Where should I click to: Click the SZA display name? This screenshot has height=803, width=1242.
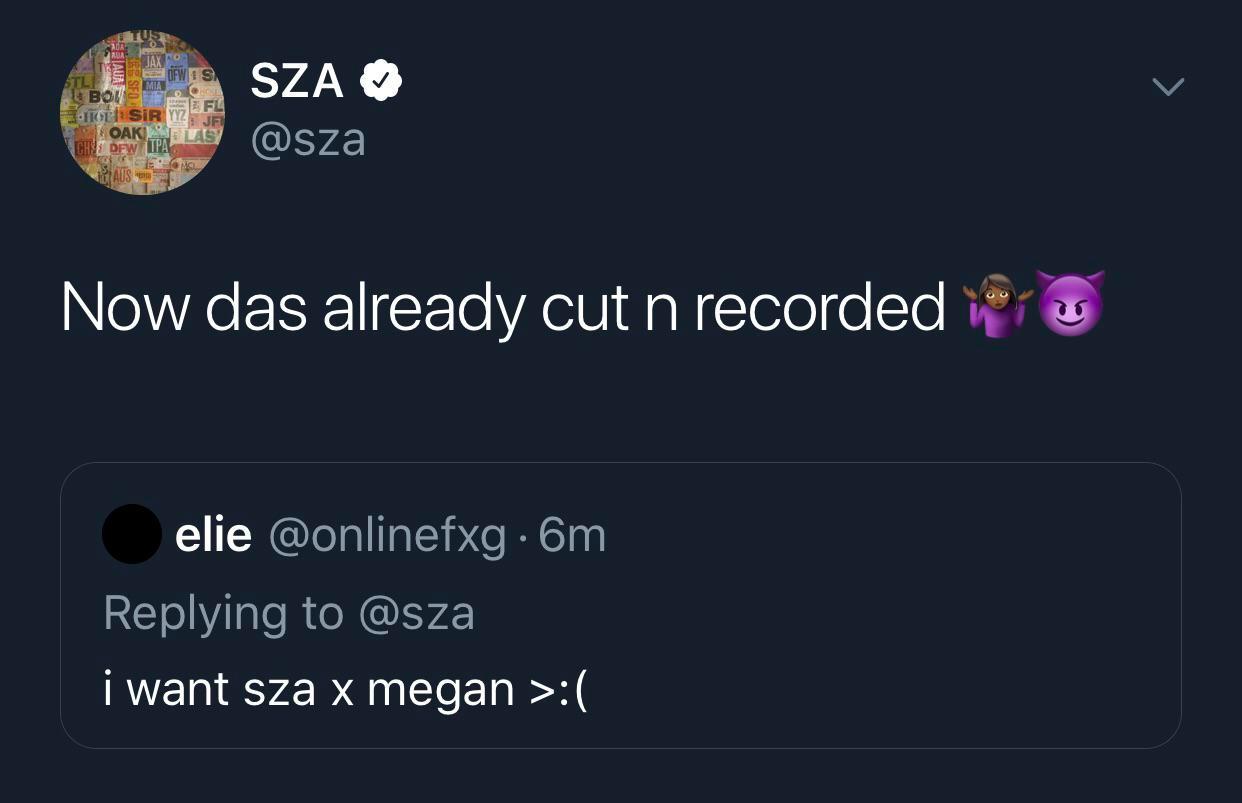click(299, 80)
